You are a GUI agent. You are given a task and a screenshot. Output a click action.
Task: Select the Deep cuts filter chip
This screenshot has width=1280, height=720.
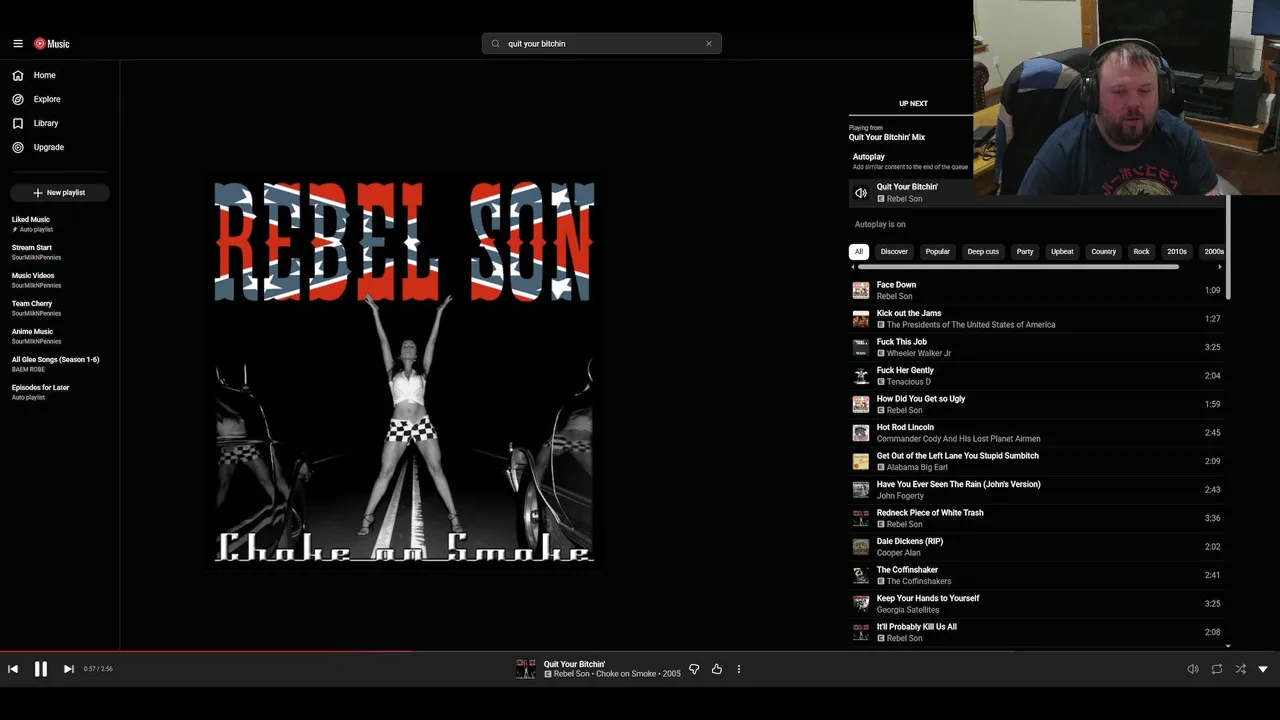pyautogui.click(x=983, y=252)
